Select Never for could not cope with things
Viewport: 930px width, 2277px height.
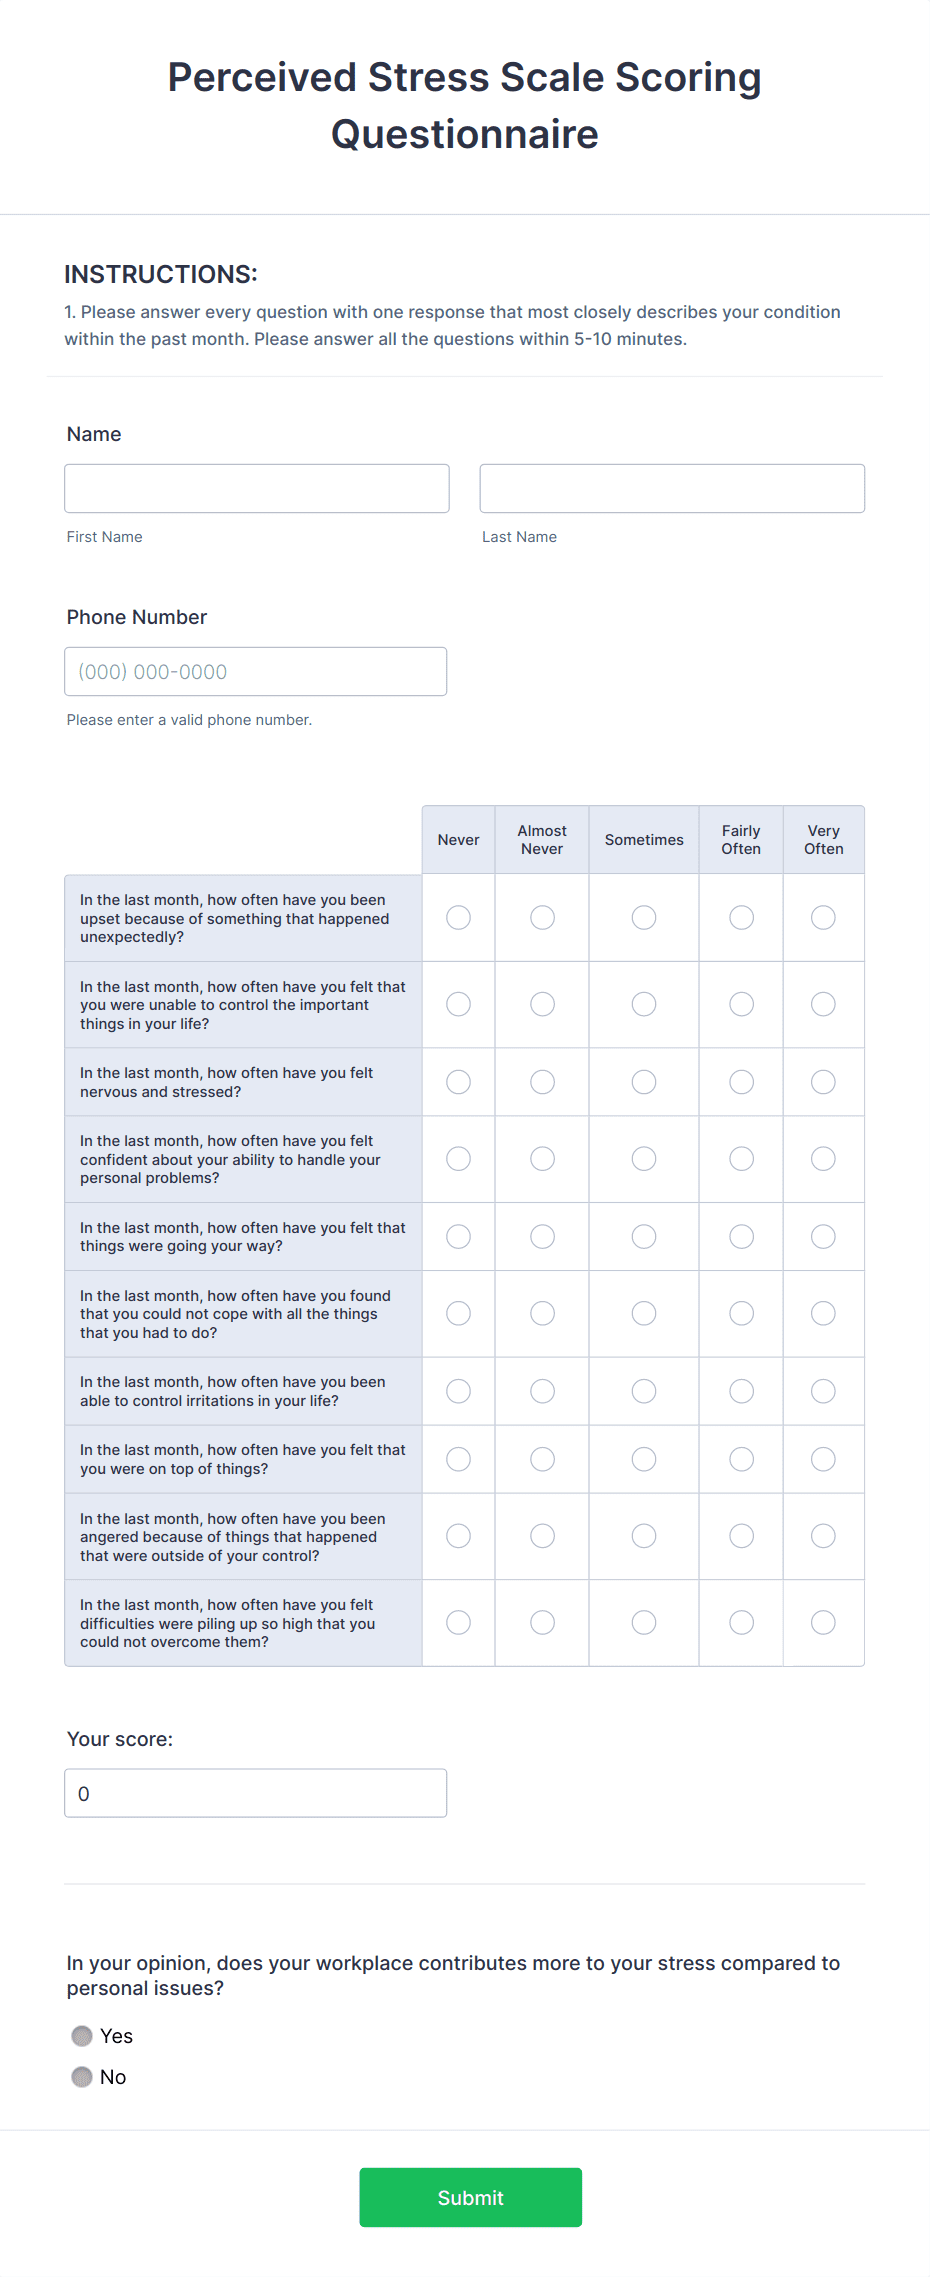click(458, 1313)
